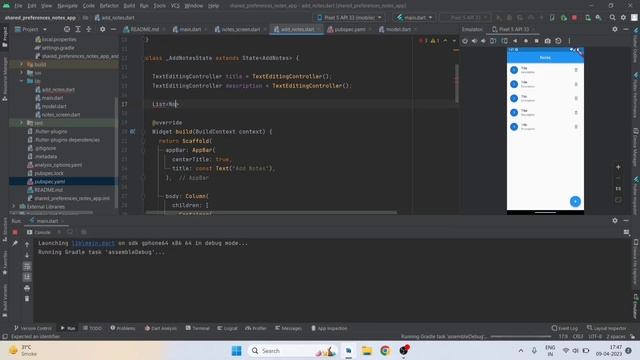The width and height of the screenshot is (640, 360).
Task: Tap emulator Back triangle button
Action: tap(515, 41)
